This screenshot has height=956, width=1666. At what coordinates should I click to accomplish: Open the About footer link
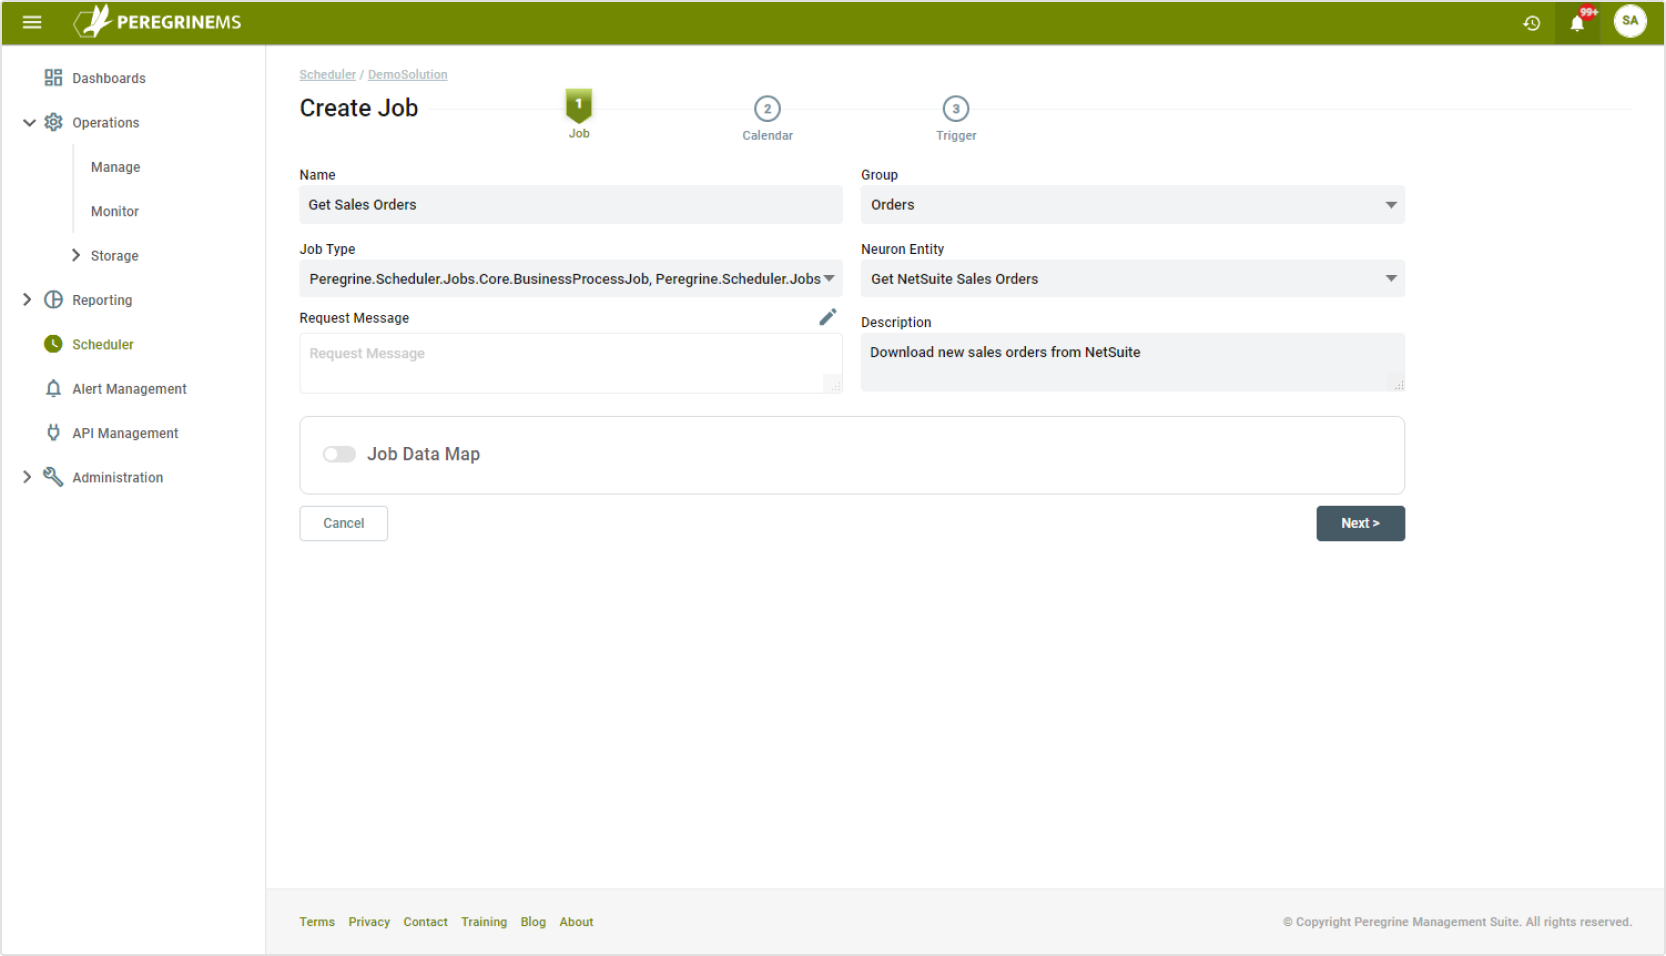pyautogui.click(x=576, y=922)
